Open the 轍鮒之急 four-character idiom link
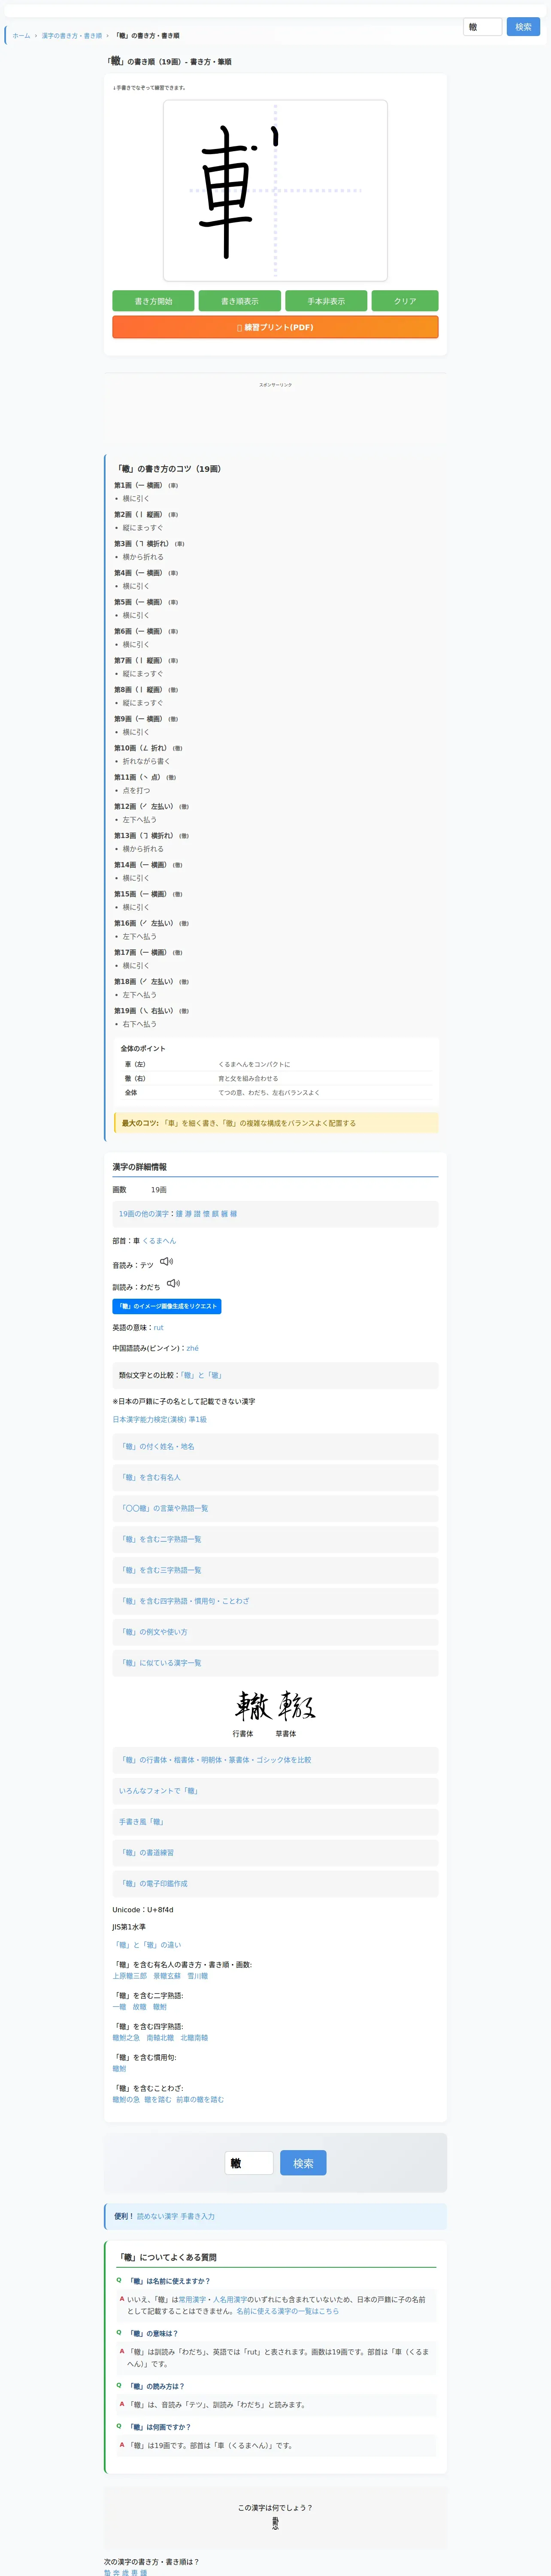This screenshot has width=551, height=2576. pyautogui.click(x=126, y=2039)
